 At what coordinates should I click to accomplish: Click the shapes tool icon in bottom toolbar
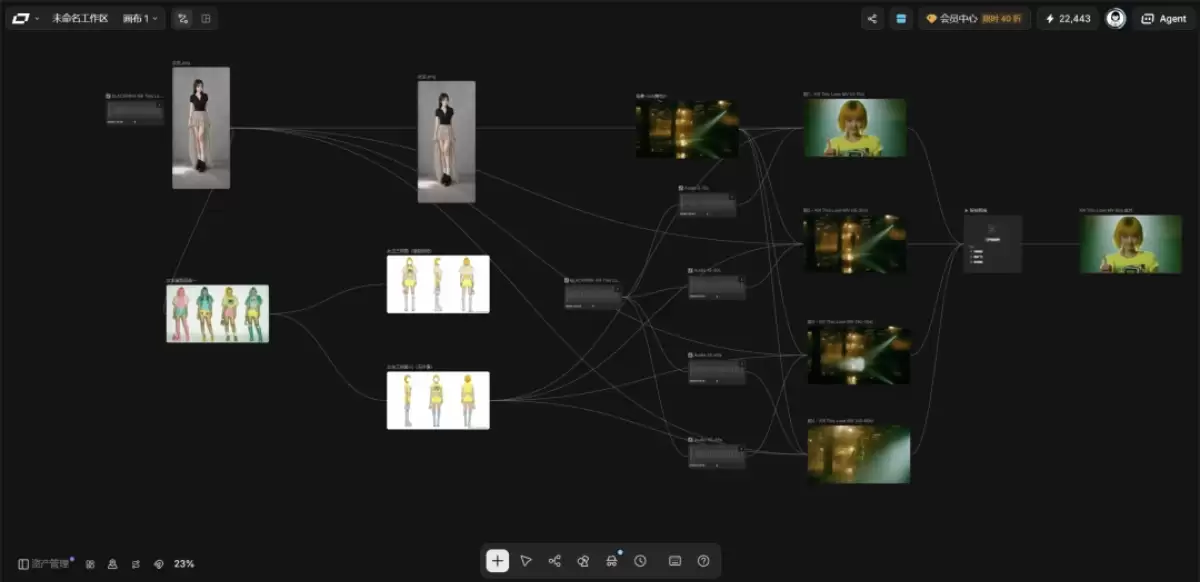tap(583, 561)
